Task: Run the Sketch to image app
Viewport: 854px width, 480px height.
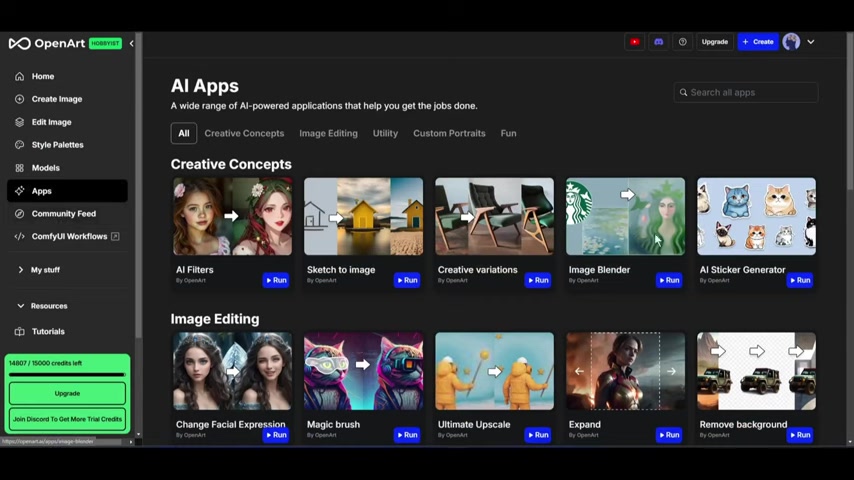Action: tap(406, 281)
